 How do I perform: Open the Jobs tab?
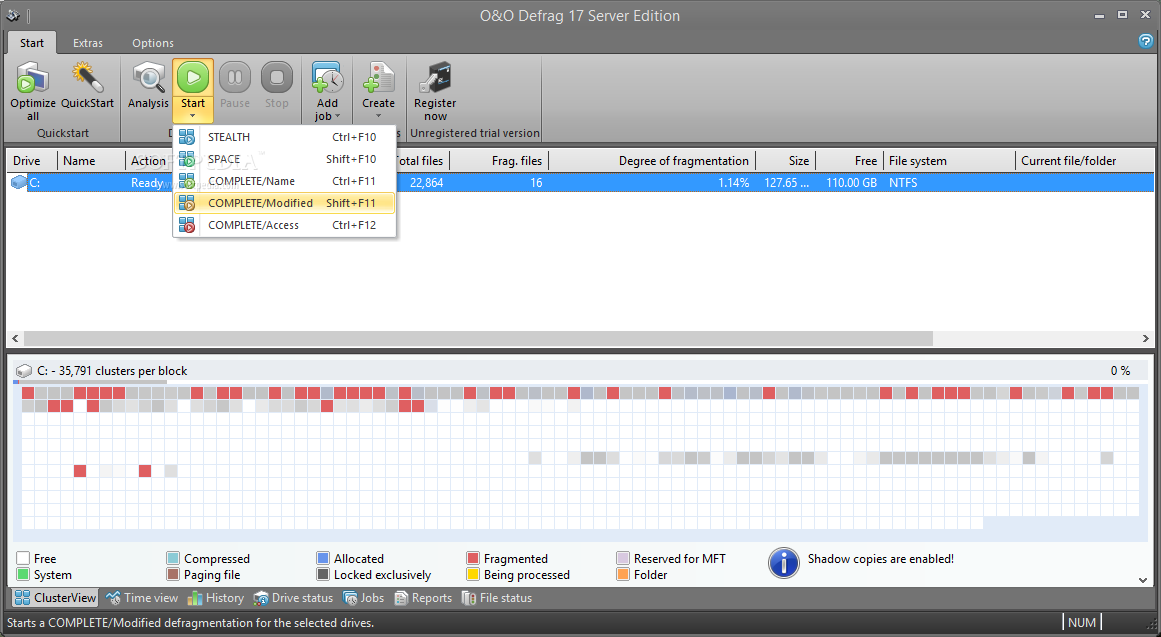pos(363,598)
